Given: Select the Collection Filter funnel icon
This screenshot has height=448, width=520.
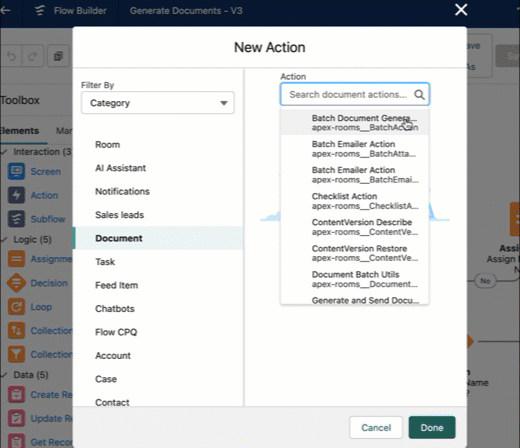Looking at the screenshot, I should point(16,354).
